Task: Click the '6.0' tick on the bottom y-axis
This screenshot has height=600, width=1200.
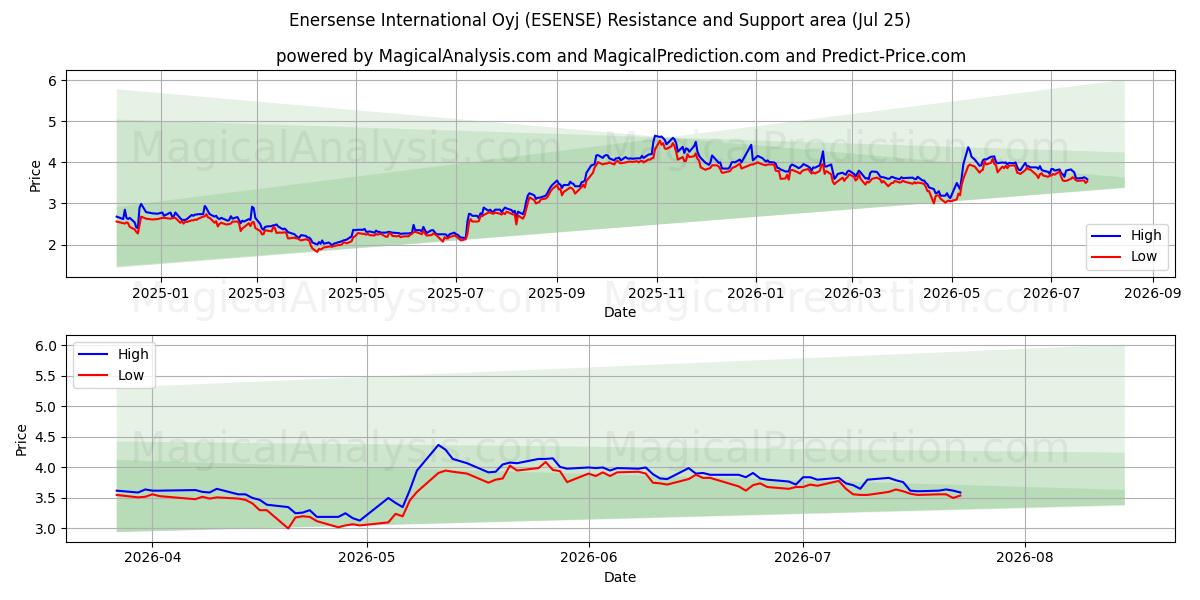Action: coord(48,346)
